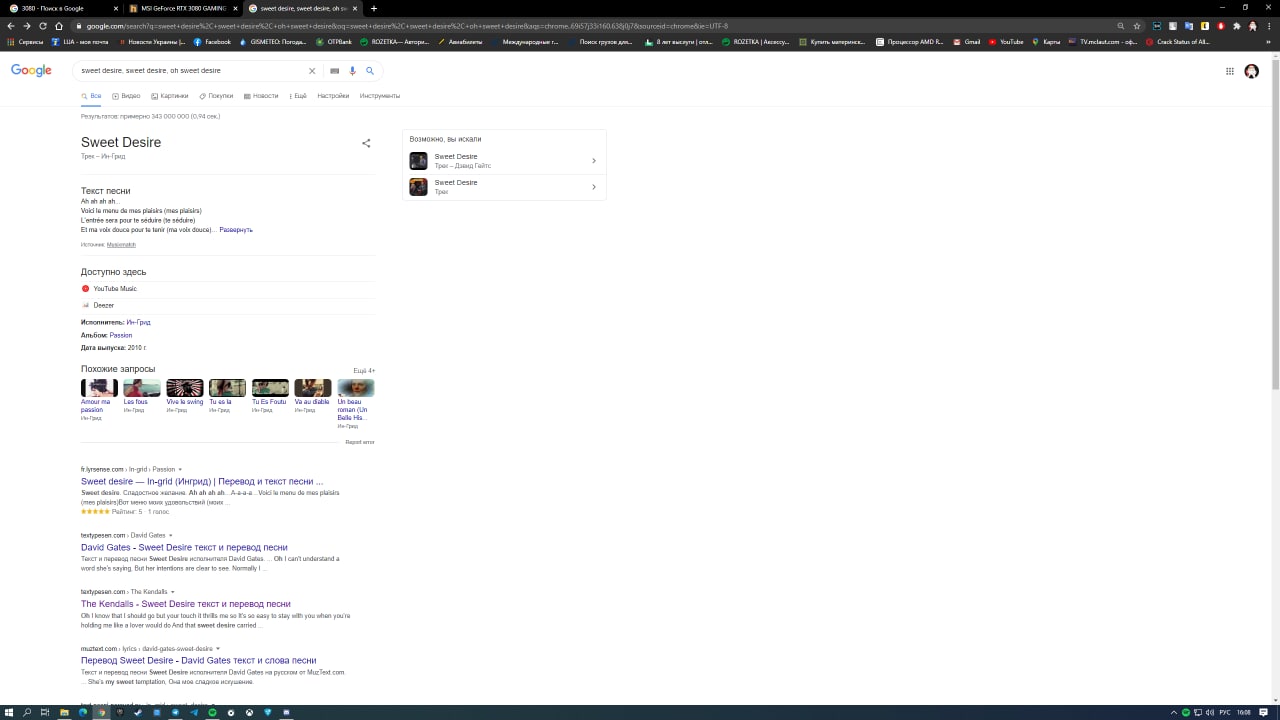The height and width of the screenshot is (720, 1280).
Task: Show hidden system tray icons
Action: (1174, 712)
